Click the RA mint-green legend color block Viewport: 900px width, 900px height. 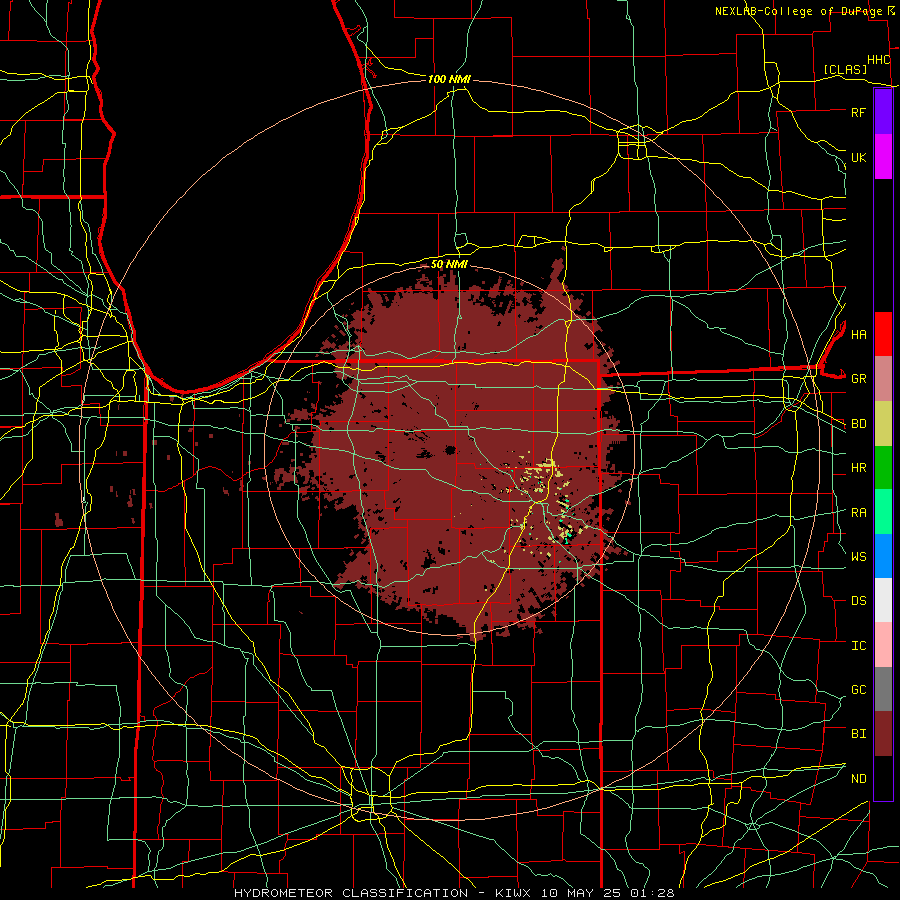coord(883,512)
